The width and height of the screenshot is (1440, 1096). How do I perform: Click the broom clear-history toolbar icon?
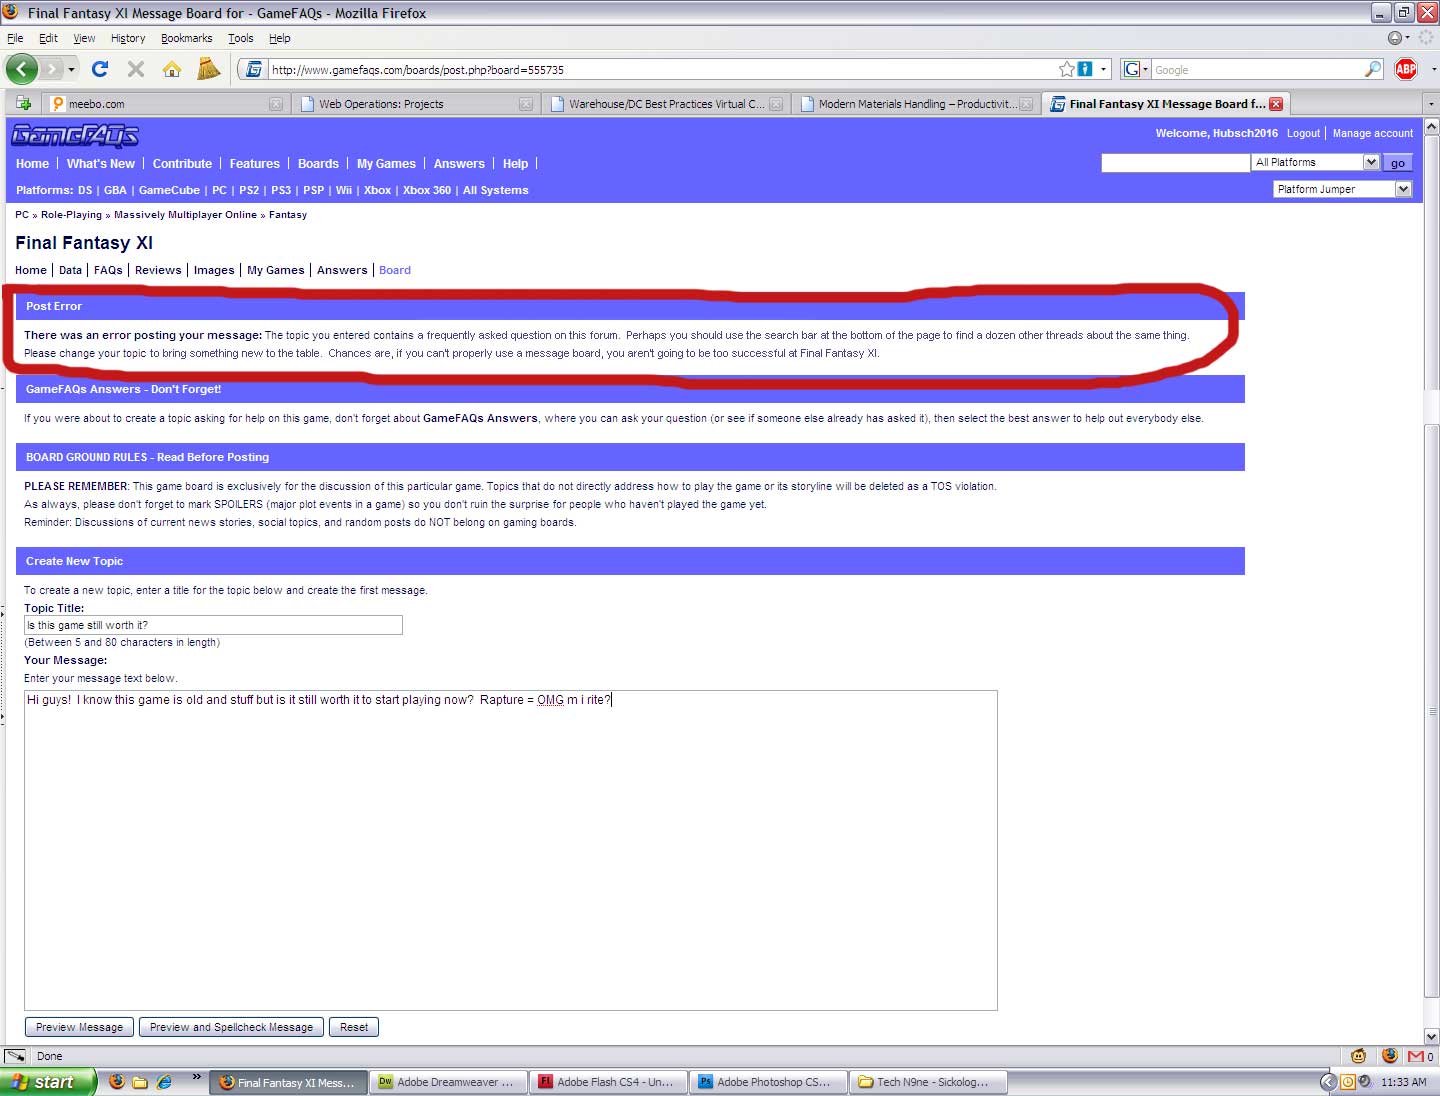pos(208,69)
